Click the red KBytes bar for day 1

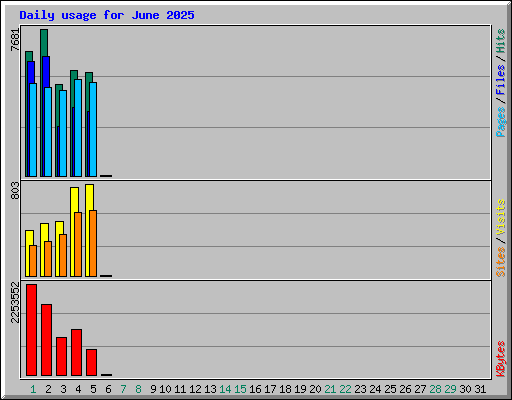coord(31,330)
